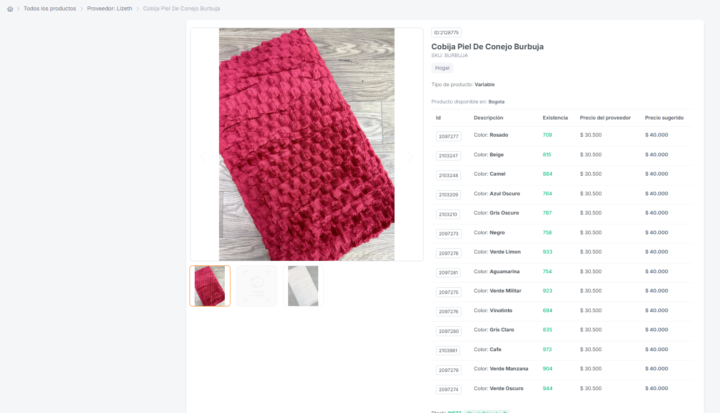This screenshot has width=720, height=413.
Task: Click the Rosado stock value 709
Action: tap(547, 135)
